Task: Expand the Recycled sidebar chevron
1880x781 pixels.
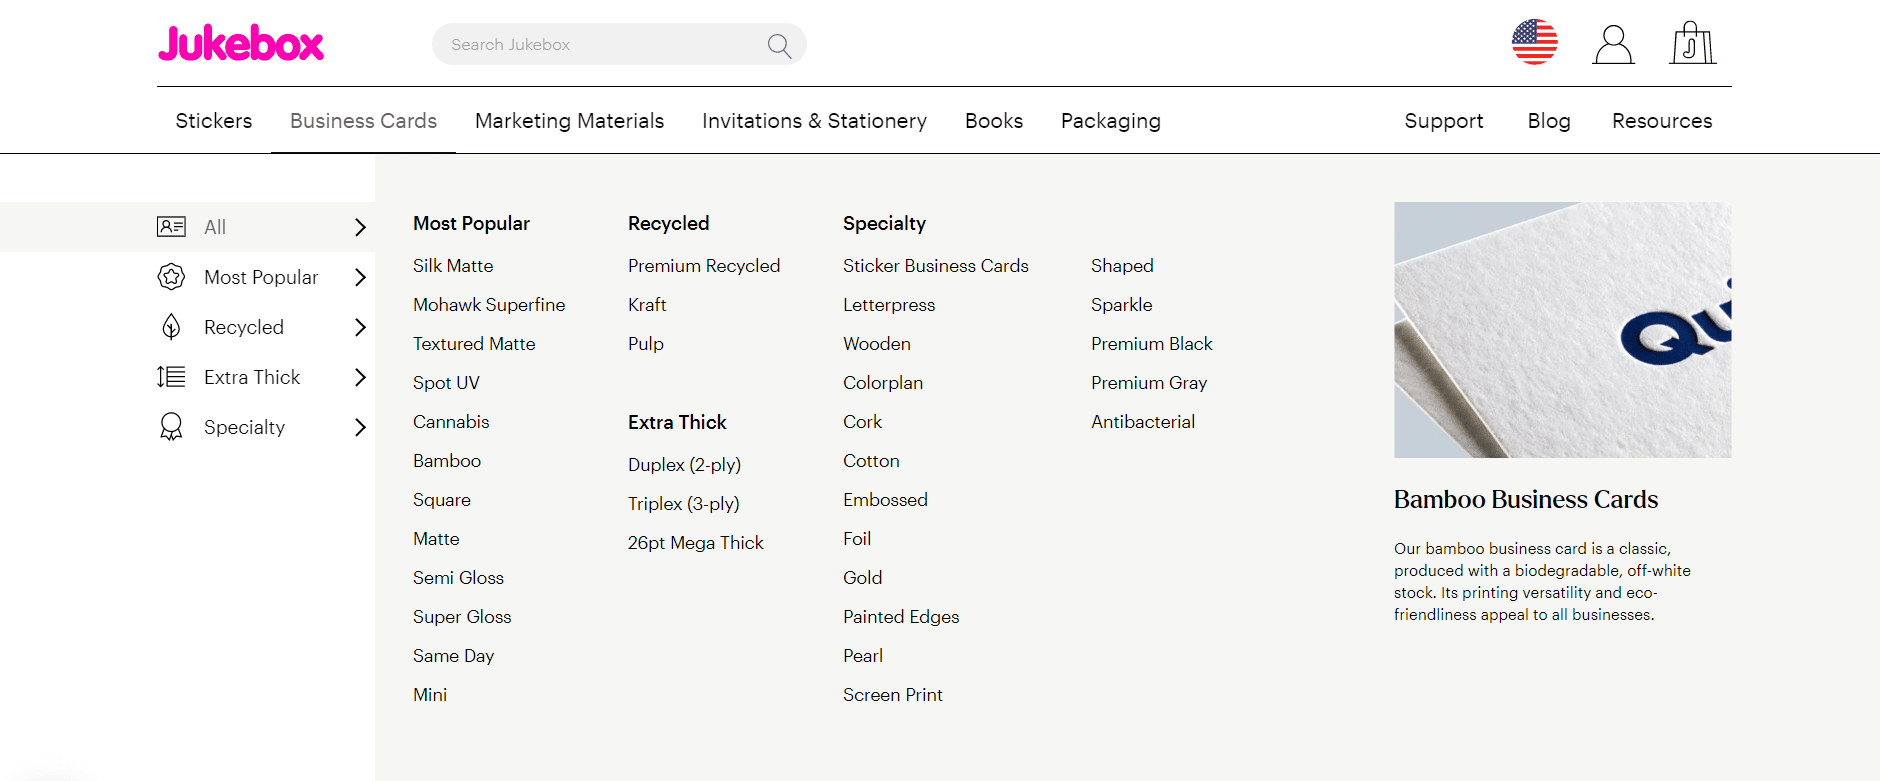Action: 361,327
